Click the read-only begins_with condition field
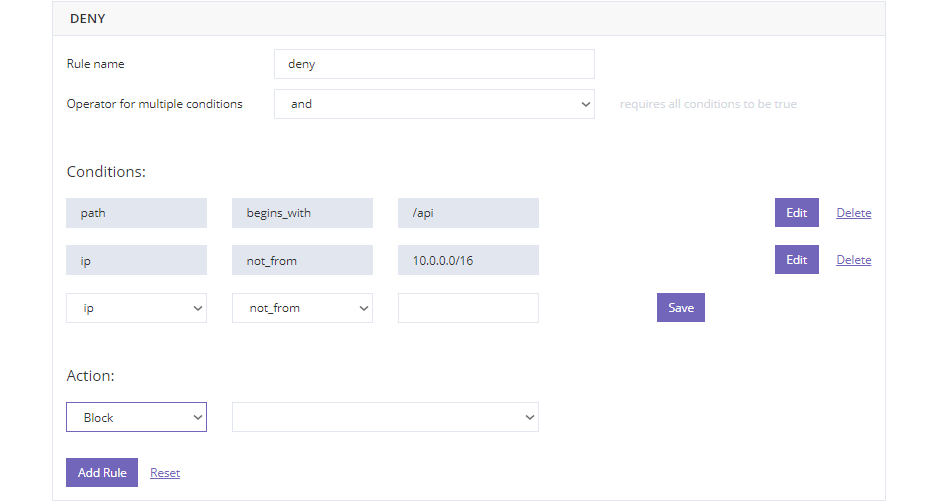Image resolution: width=936 pixels, height=504 pixels. pyautogui.click(x=302, y=213)
